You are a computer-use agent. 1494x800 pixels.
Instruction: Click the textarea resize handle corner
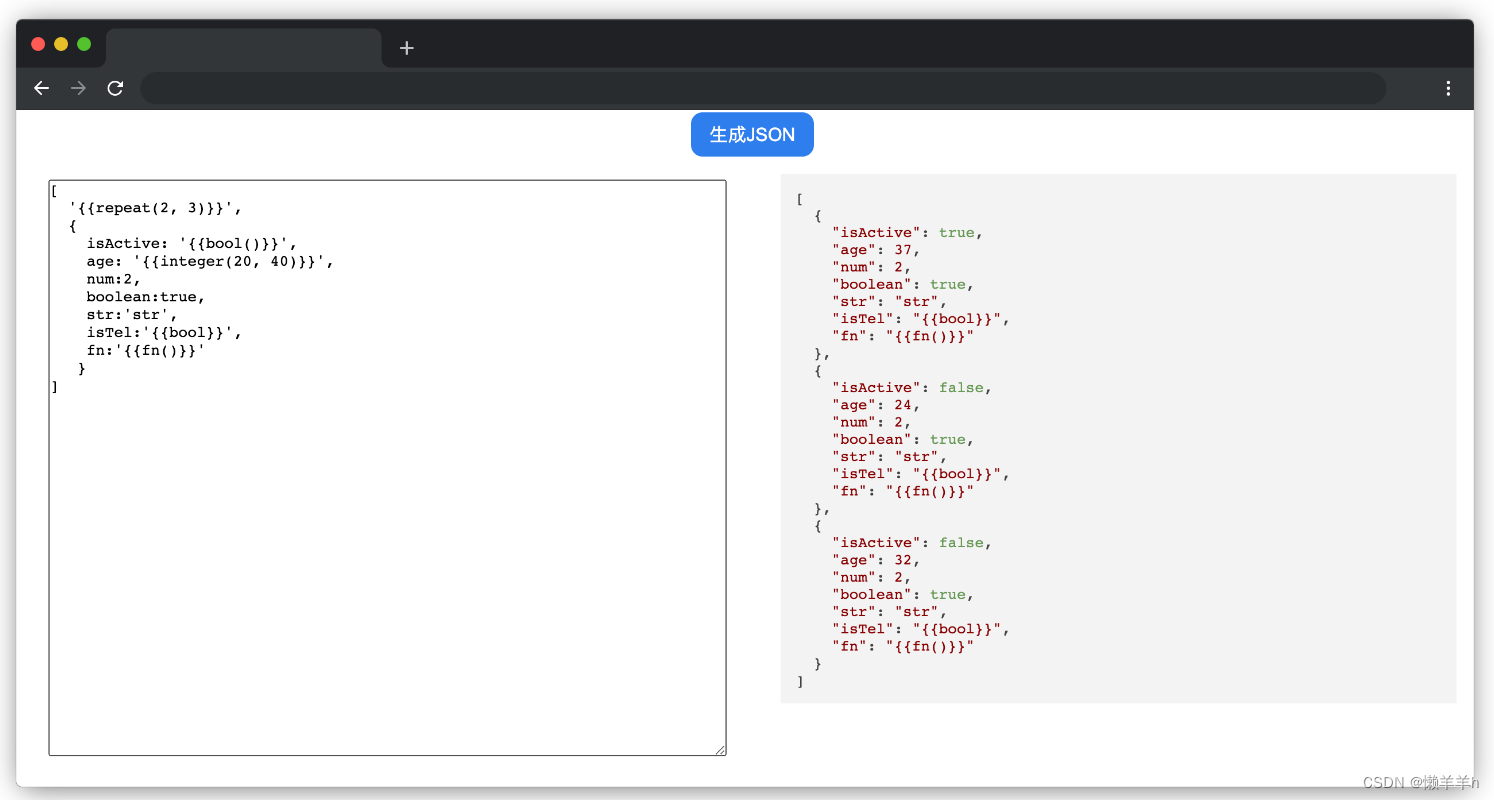click(x=720, y=750)
